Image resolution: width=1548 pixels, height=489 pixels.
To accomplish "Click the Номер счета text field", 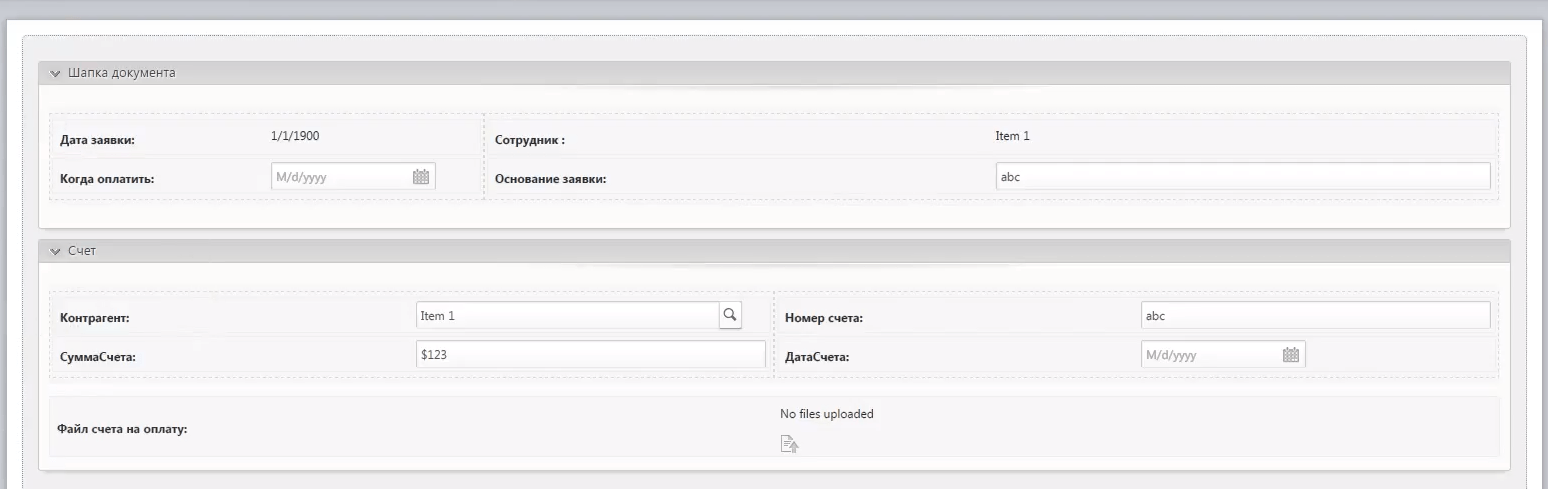I will (1315, 316).
